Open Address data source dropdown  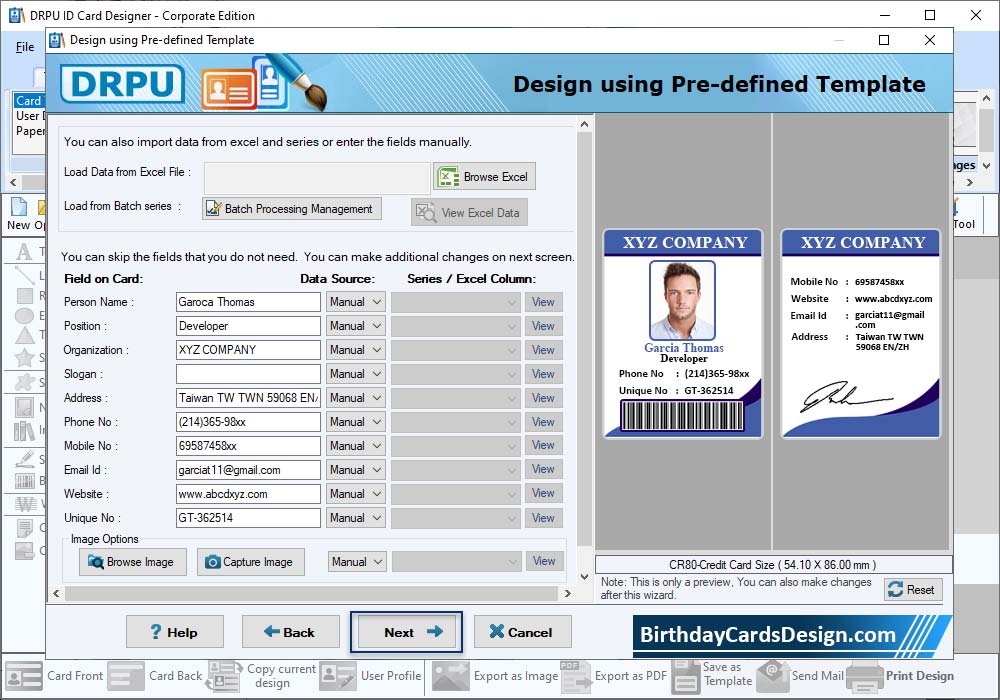pyautogui.click(x=356, y=398)
